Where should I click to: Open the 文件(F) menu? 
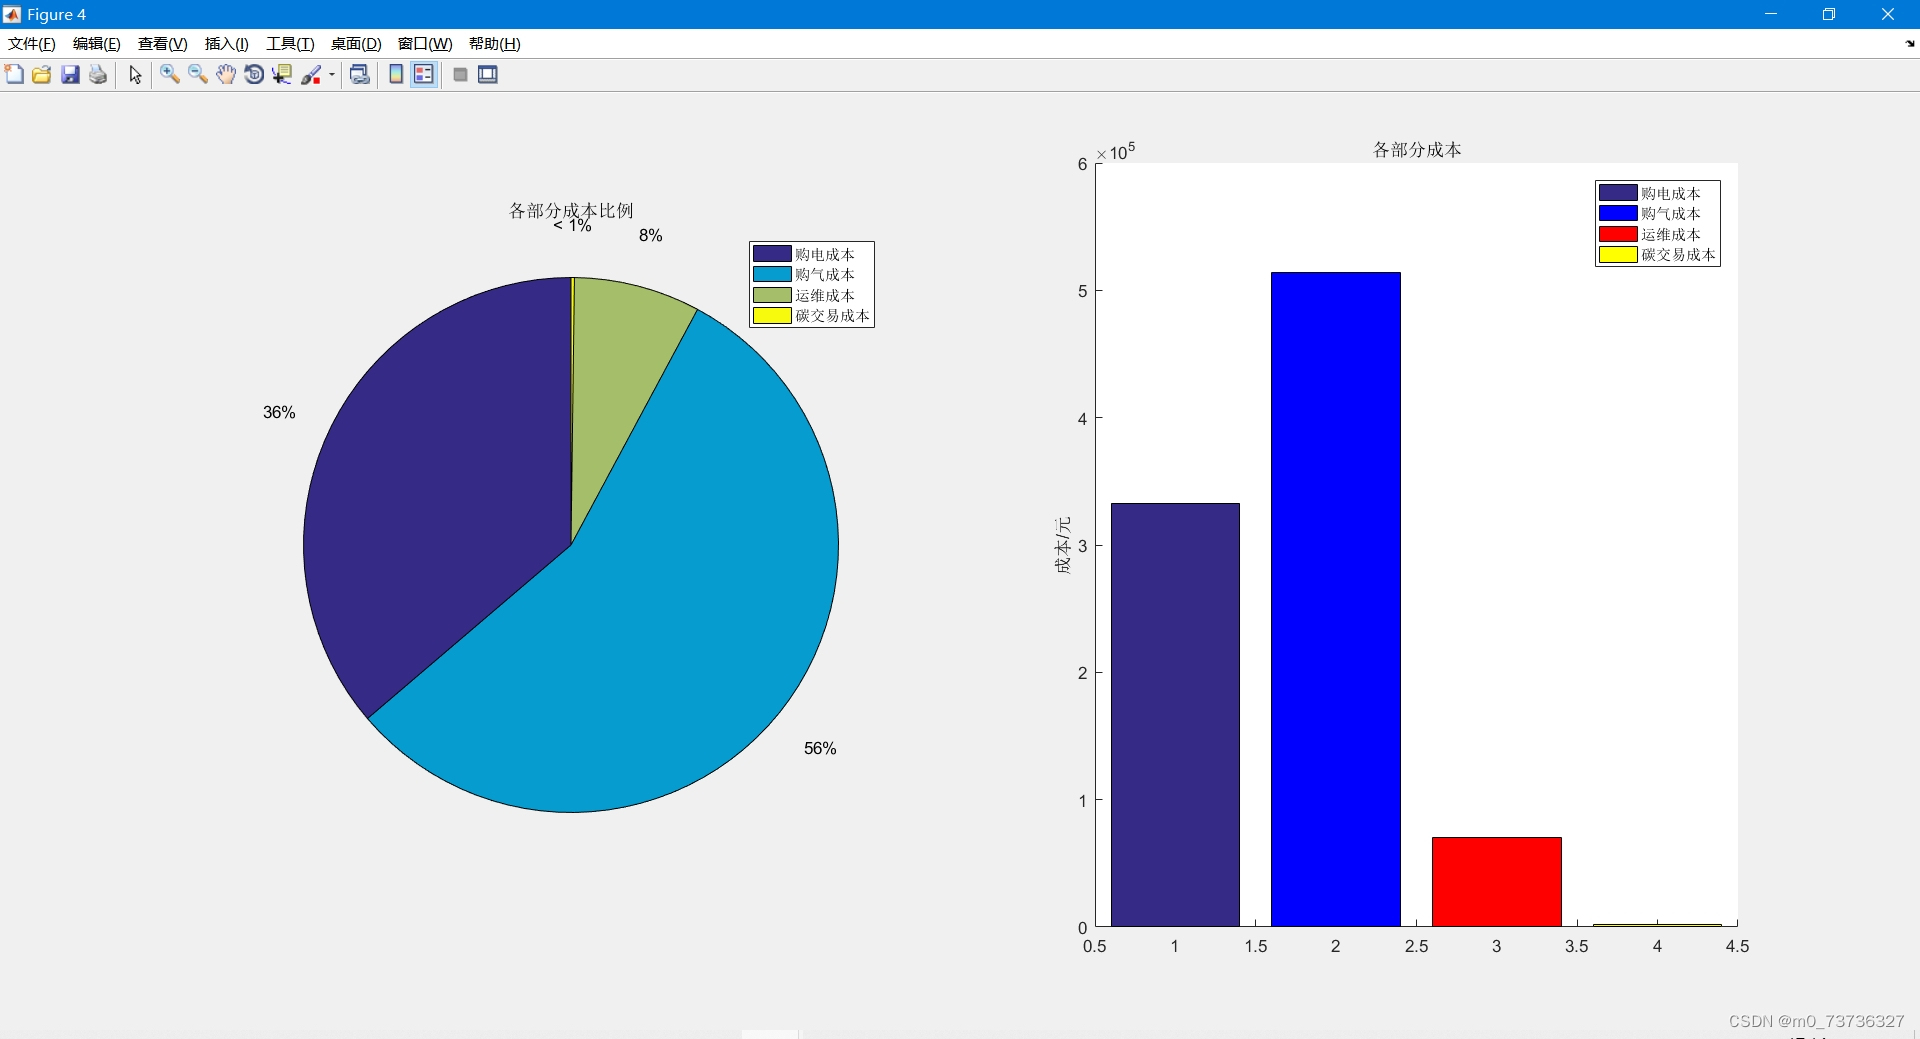point(32,44)
